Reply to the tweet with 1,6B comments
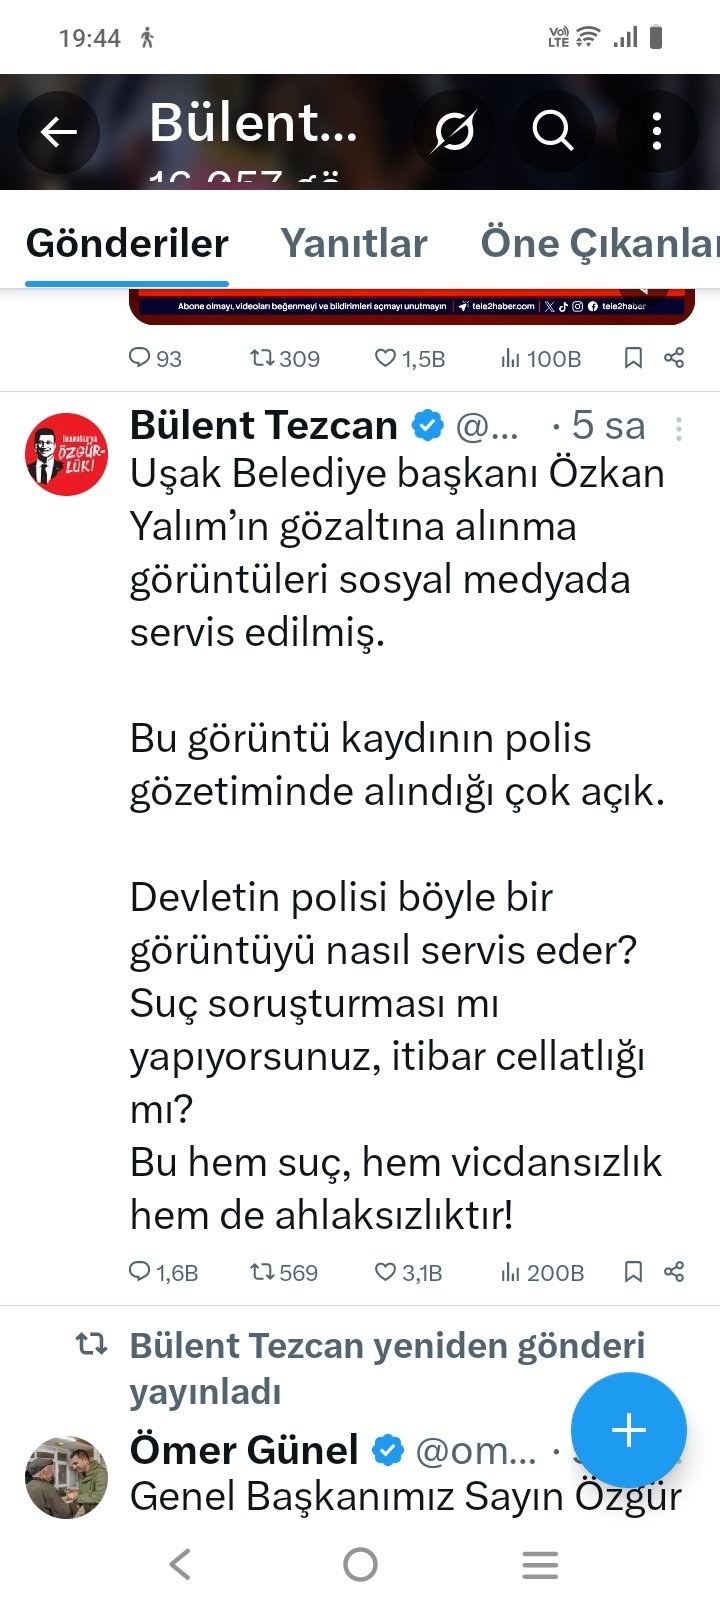Viewport: 720px width, 1608px height. pyautogui.click(x=140, y=1272)
